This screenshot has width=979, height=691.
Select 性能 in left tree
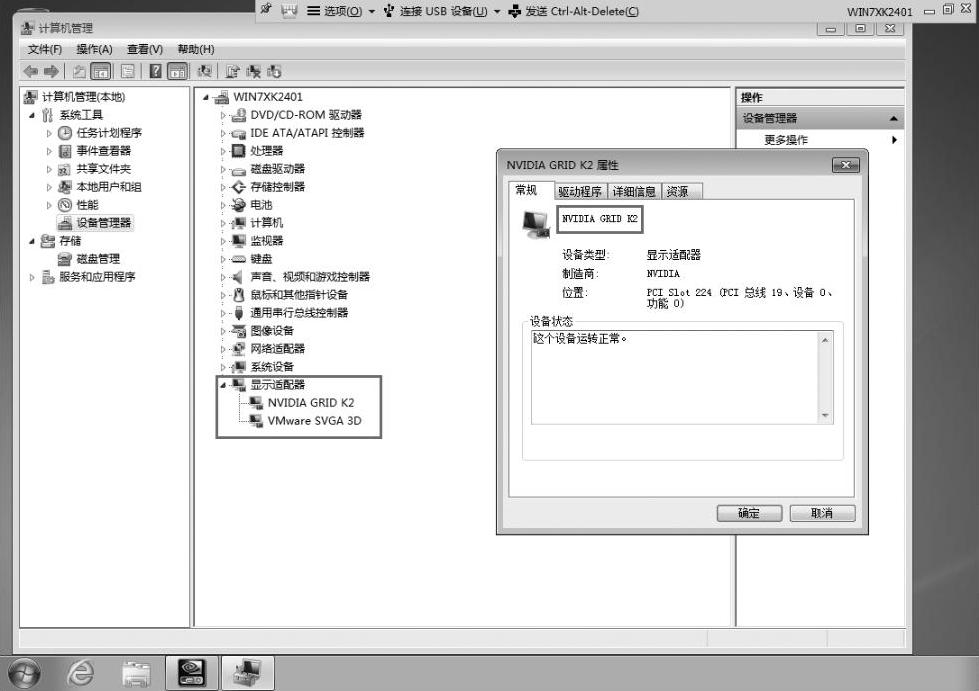pyautogui.click(x=87, y=205)
